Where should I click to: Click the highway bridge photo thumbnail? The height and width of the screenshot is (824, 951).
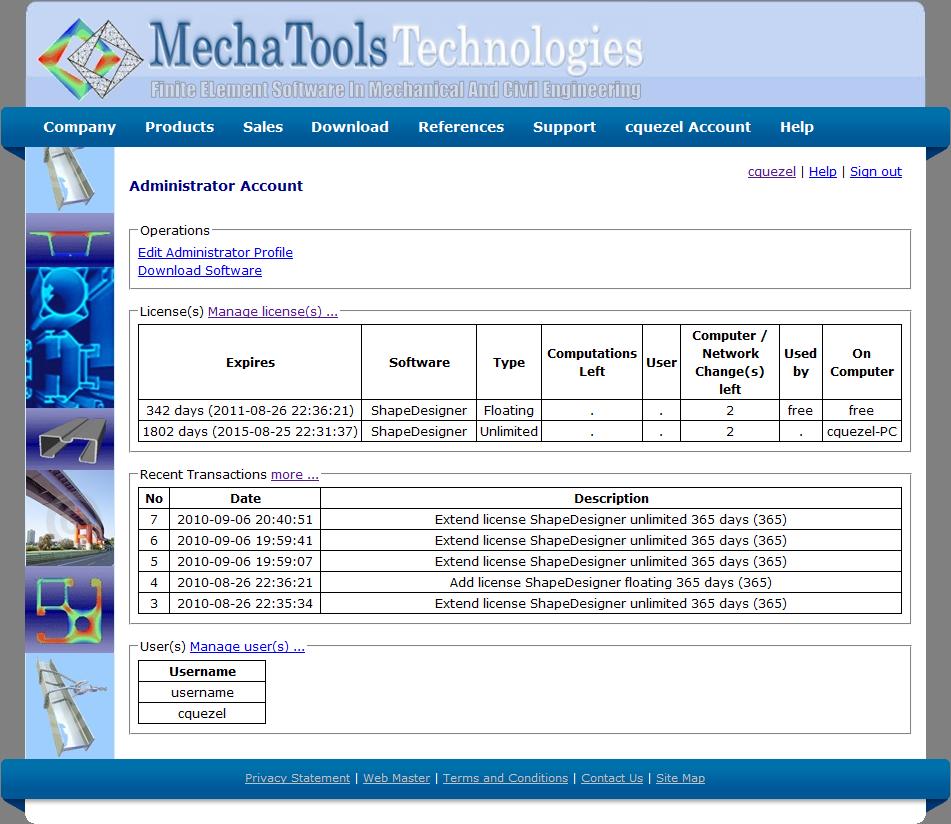70,518
